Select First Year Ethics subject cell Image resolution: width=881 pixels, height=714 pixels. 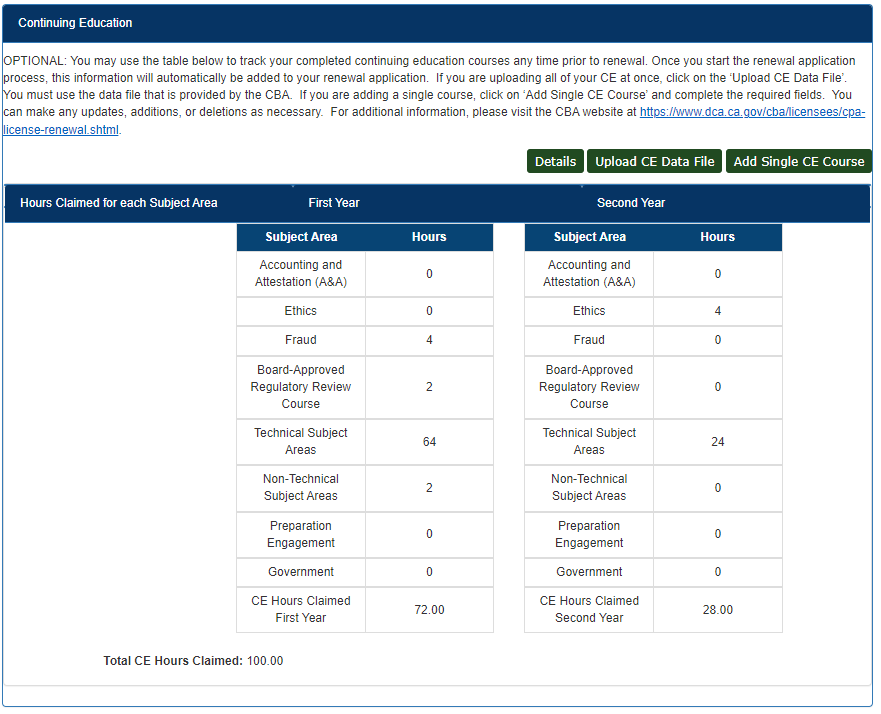(301, 311)
